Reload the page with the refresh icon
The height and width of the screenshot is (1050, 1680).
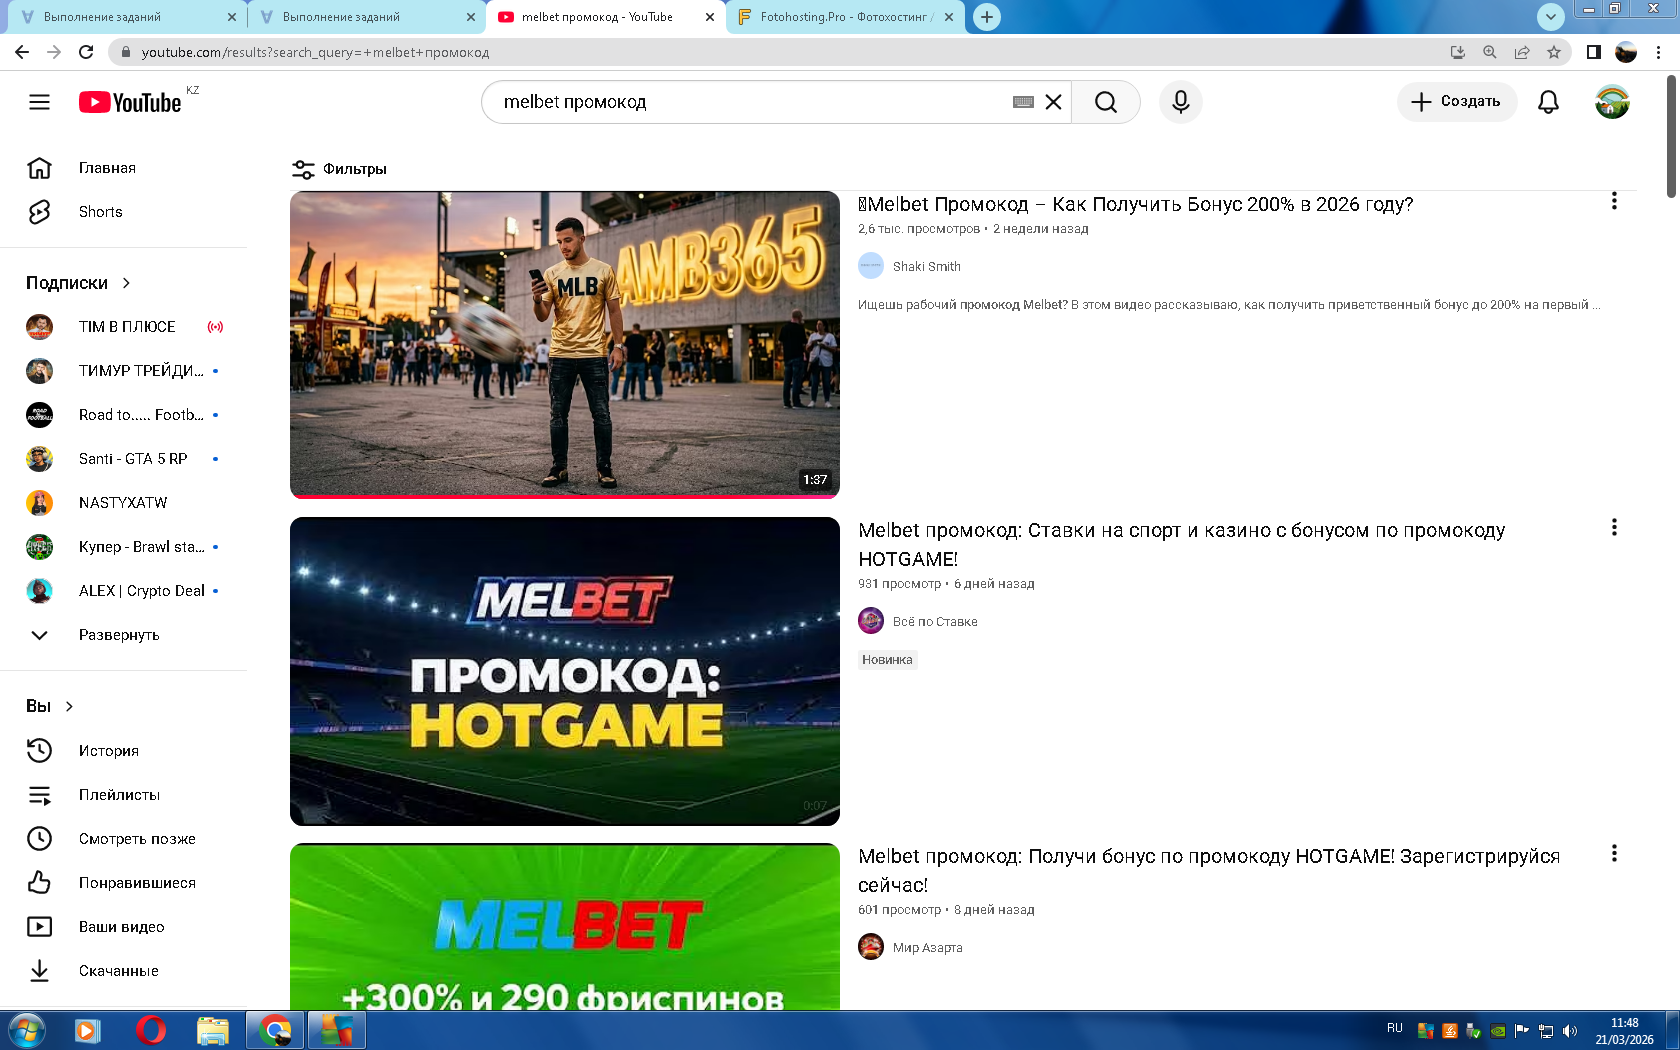[x=86, y=52]
